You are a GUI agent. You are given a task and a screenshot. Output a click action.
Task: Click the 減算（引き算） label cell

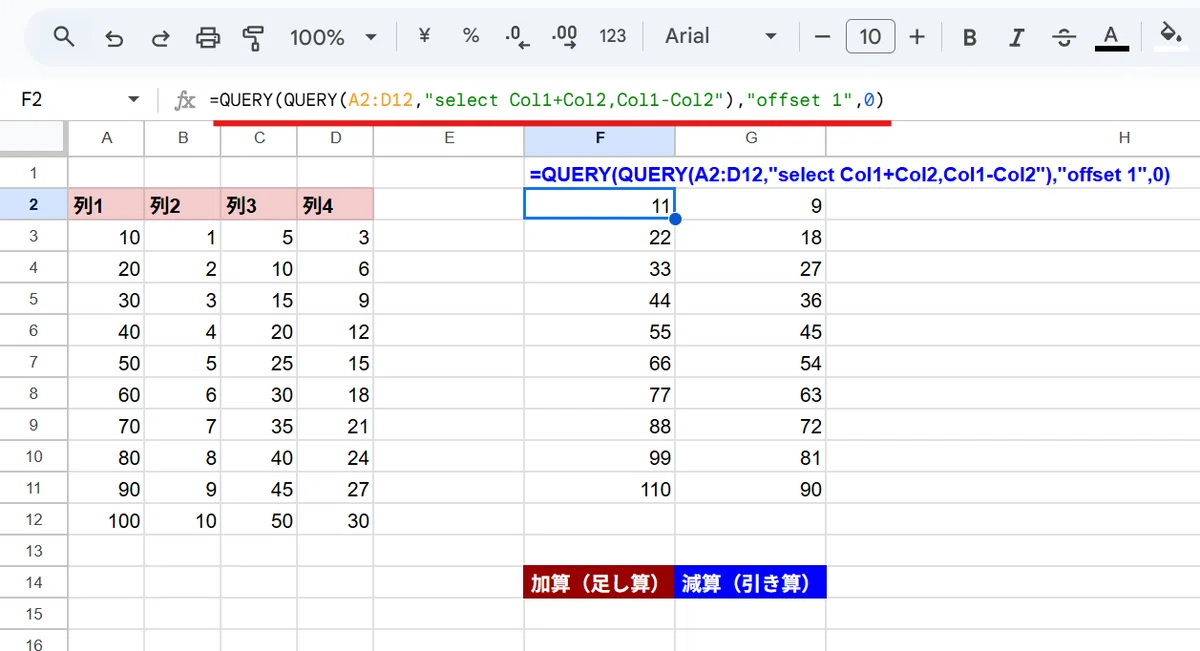(x=751, y=583)
